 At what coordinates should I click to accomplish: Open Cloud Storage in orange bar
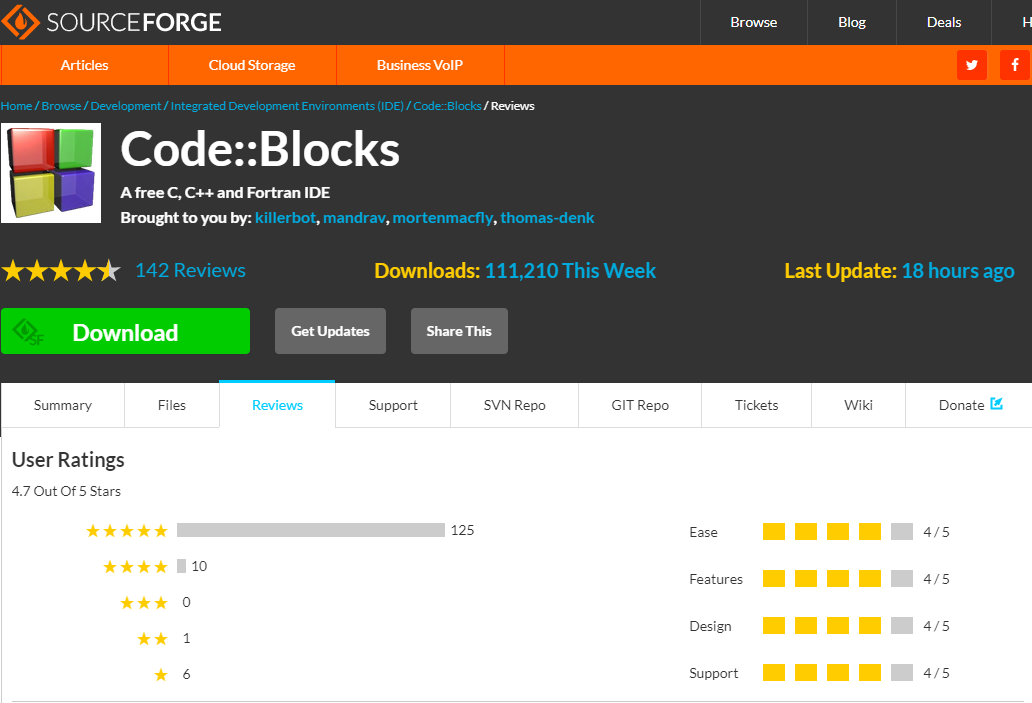click(252, 65)
